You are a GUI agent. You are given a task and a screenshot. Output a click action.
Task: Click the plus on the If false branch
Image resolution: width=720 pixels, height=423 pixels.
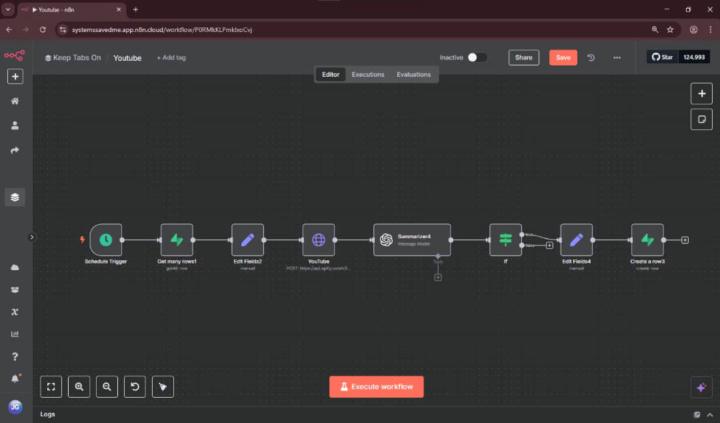(549, 245)
